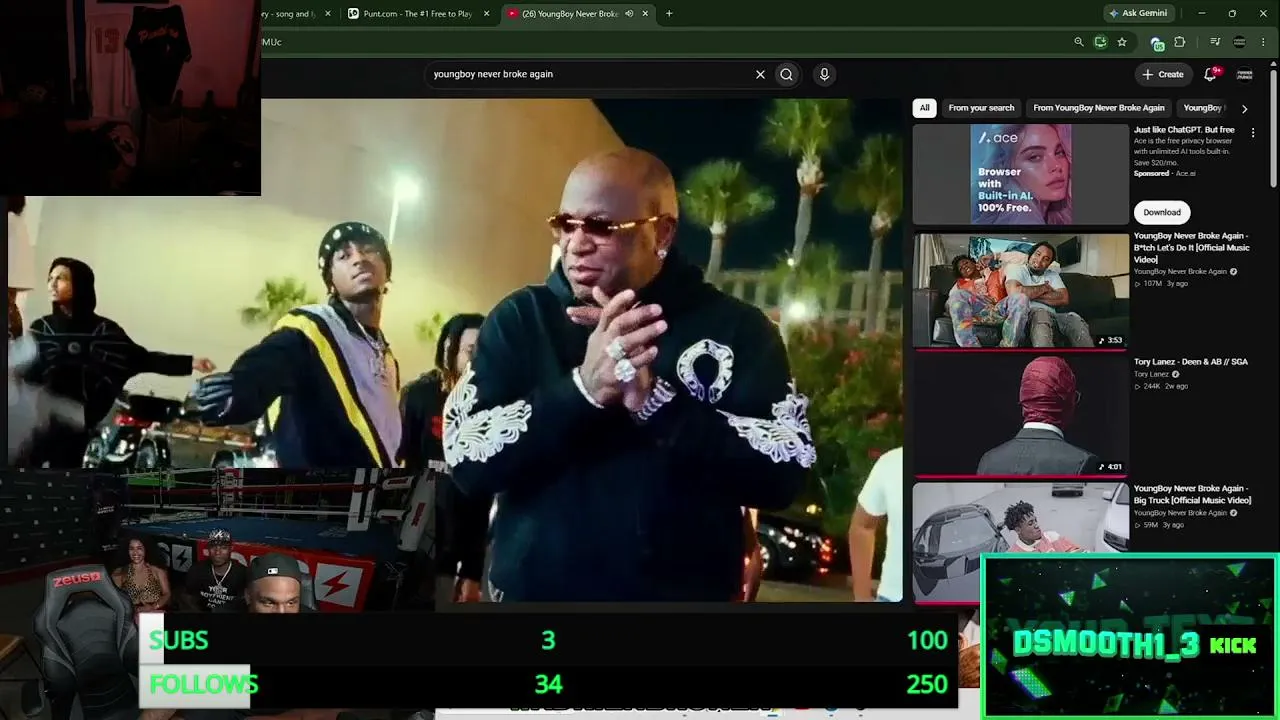Open the B*tch Let's Do It video title
Screen dimensions: 1280x720
coord(1192,248)
